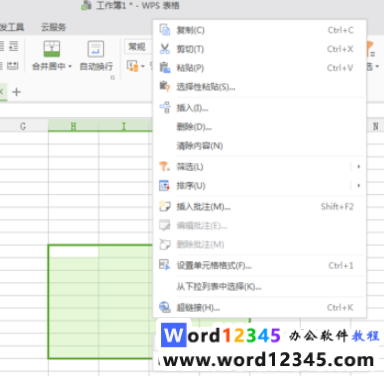Choose Insert Comment (插入批注)

click(x=260, y=207)
